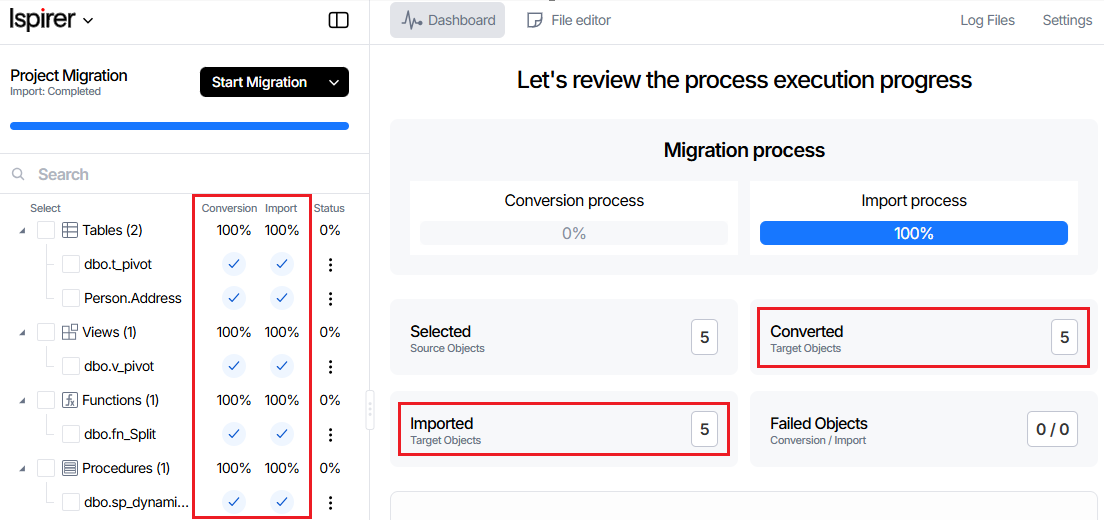Click the Start Migration button

pos(260,82)
